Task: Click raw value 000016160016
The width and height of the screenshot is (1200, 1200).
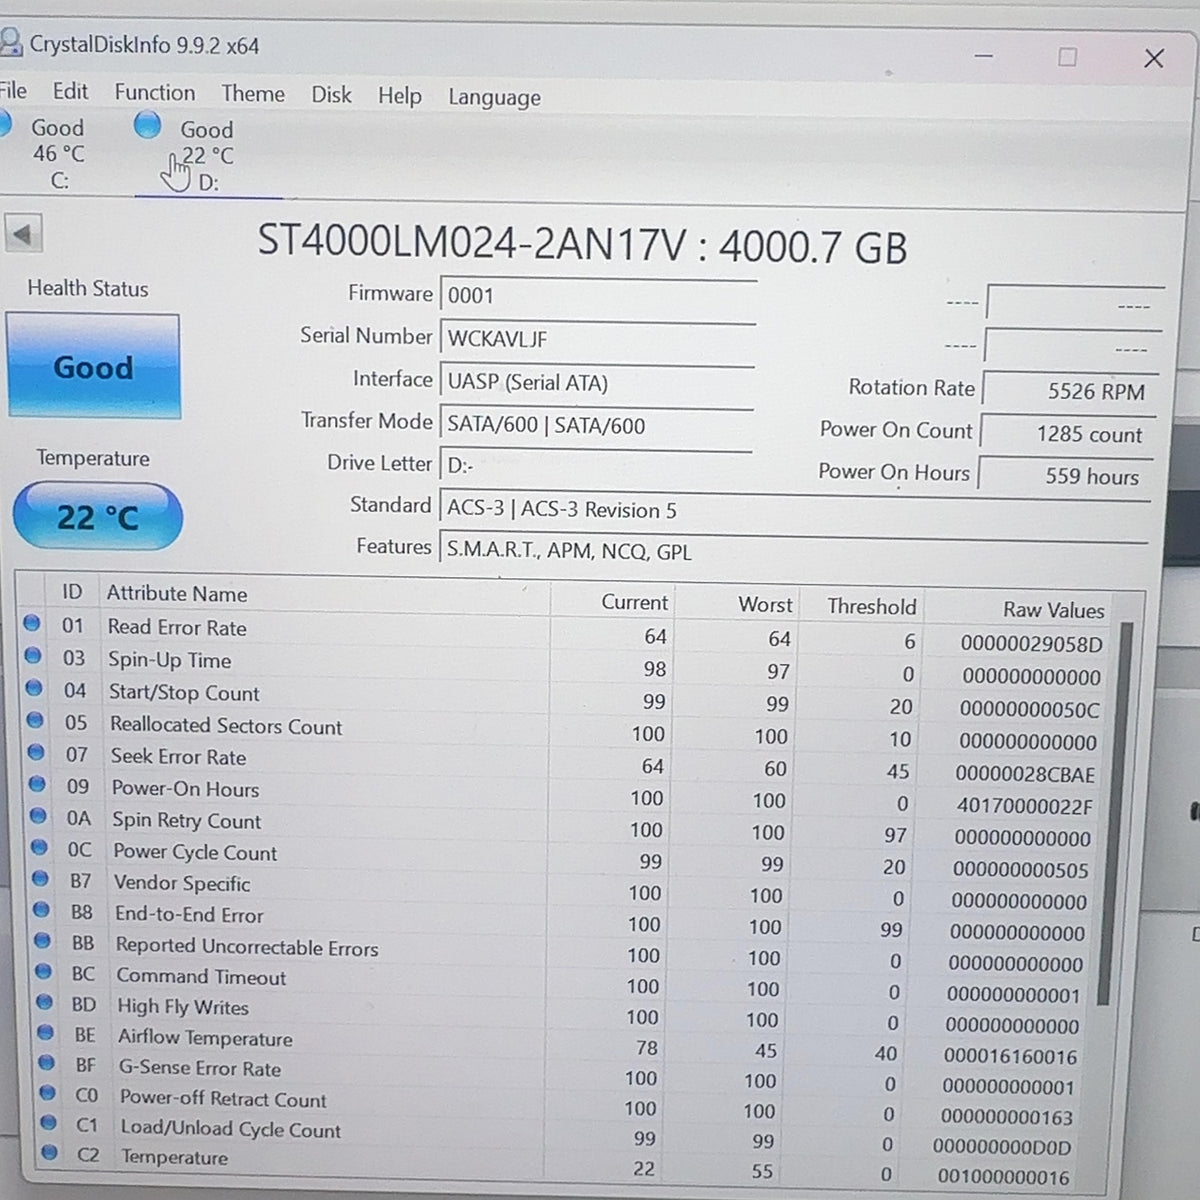Action: click(1010, 1056)
